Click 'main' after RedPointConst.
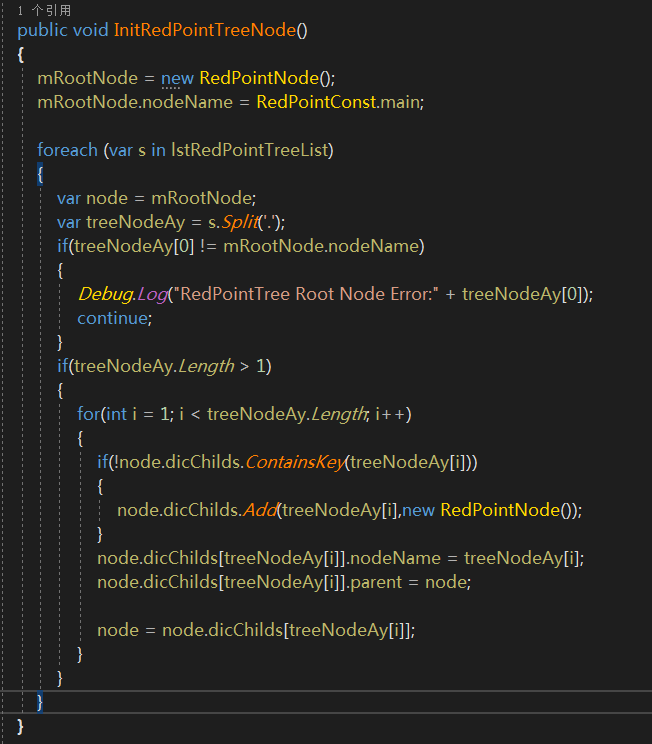This screenshot has height=744, width=652. 400,102
